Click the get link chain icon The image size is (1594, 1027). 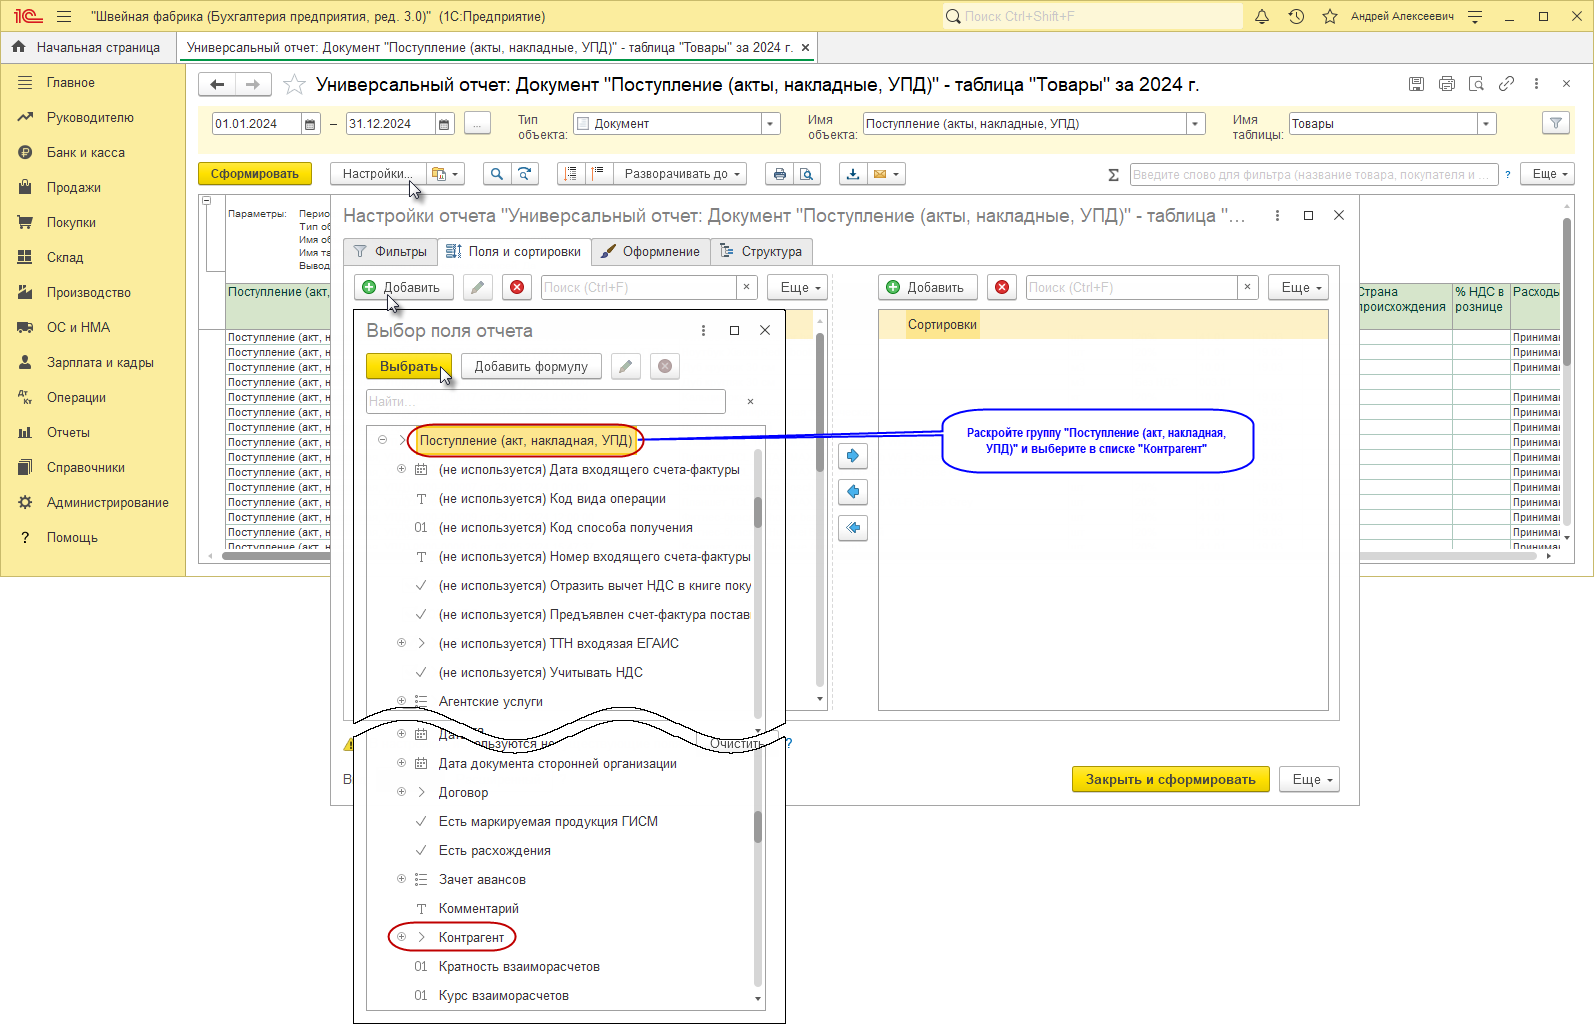(1506, 84)
